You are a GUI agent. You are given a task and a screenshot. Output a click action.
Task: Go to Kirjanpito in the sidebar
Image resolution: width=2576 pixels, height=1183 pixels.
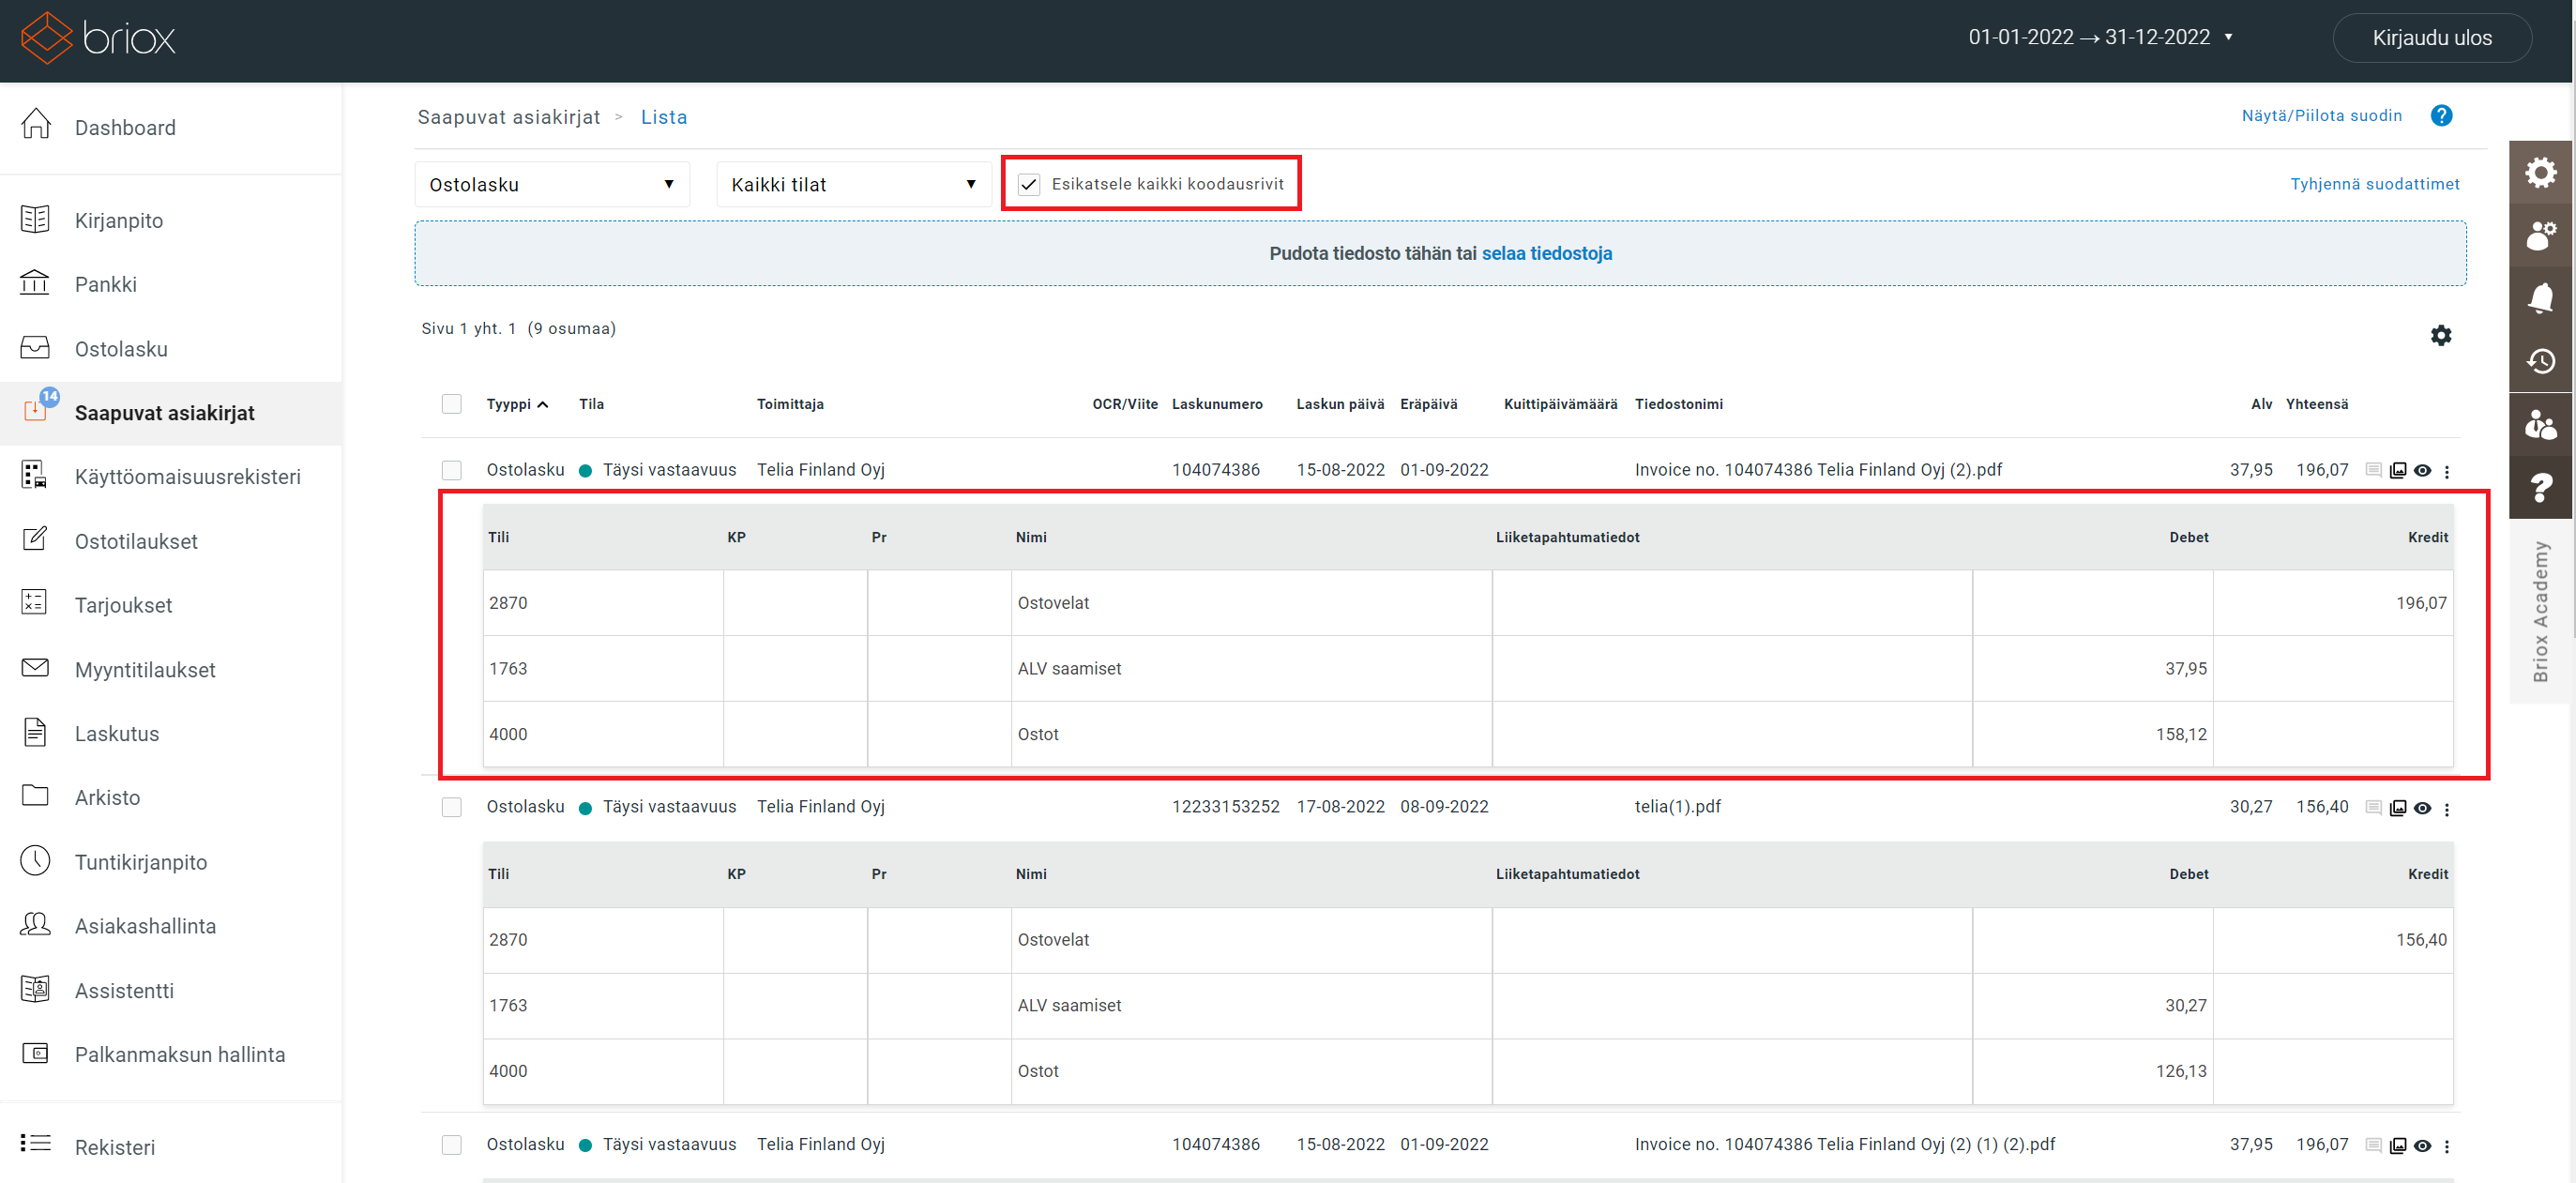(x=119, y=221)
